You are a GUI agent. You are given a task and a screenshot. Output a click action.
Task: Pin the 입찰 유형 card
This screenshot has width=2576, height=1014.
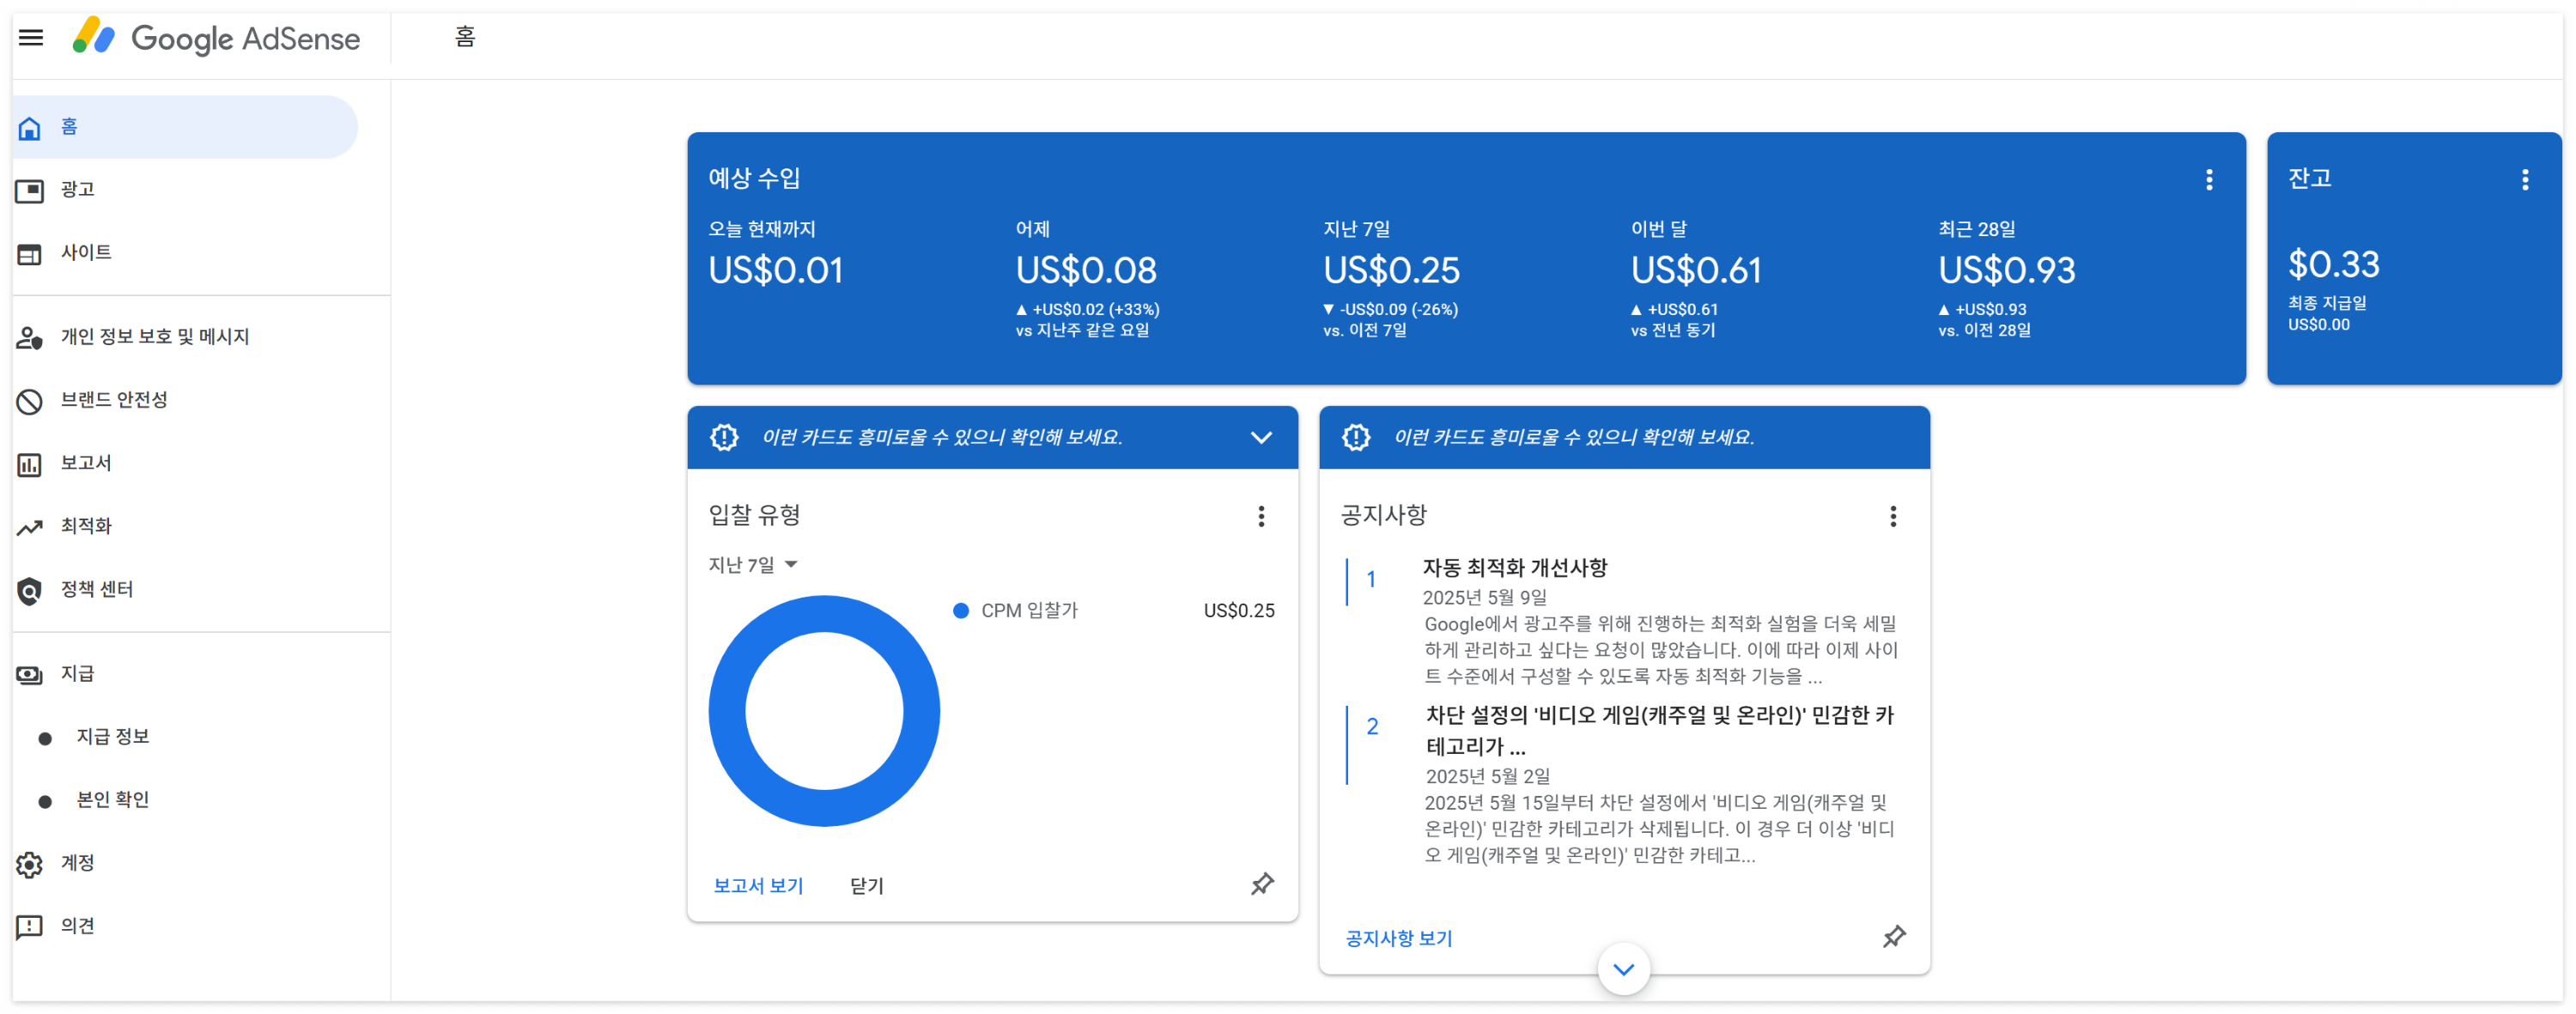[x=1262, y=884]
